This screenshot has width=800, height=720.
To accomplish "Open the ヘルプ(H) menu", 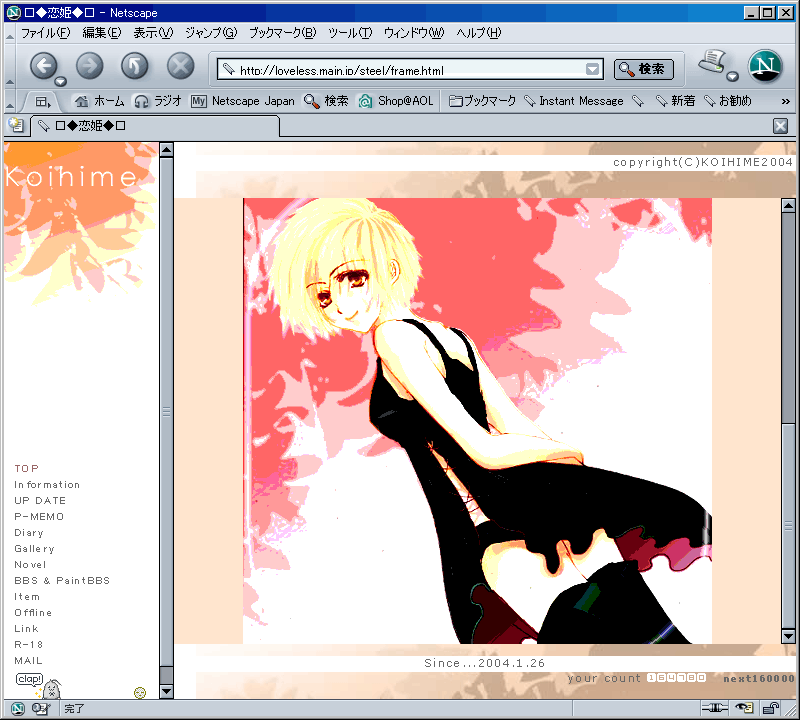I will pos(479,33).
